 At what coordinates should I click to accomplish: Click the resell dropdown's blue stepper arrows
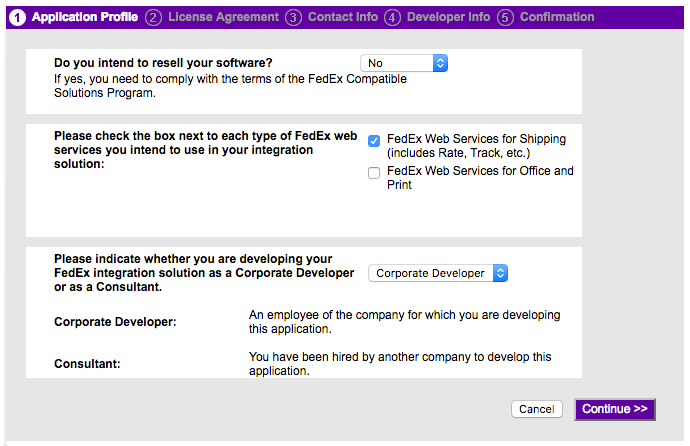440,63
